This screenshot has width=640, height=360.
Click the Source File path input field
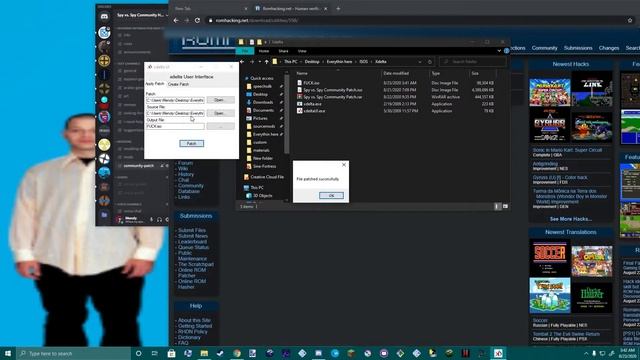coord(175,113)
